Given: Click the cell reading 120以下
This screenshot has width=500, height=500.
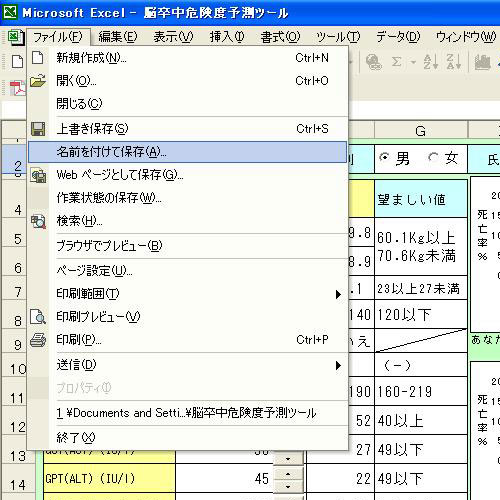Looking at the screenshot, I should point(421,314).
